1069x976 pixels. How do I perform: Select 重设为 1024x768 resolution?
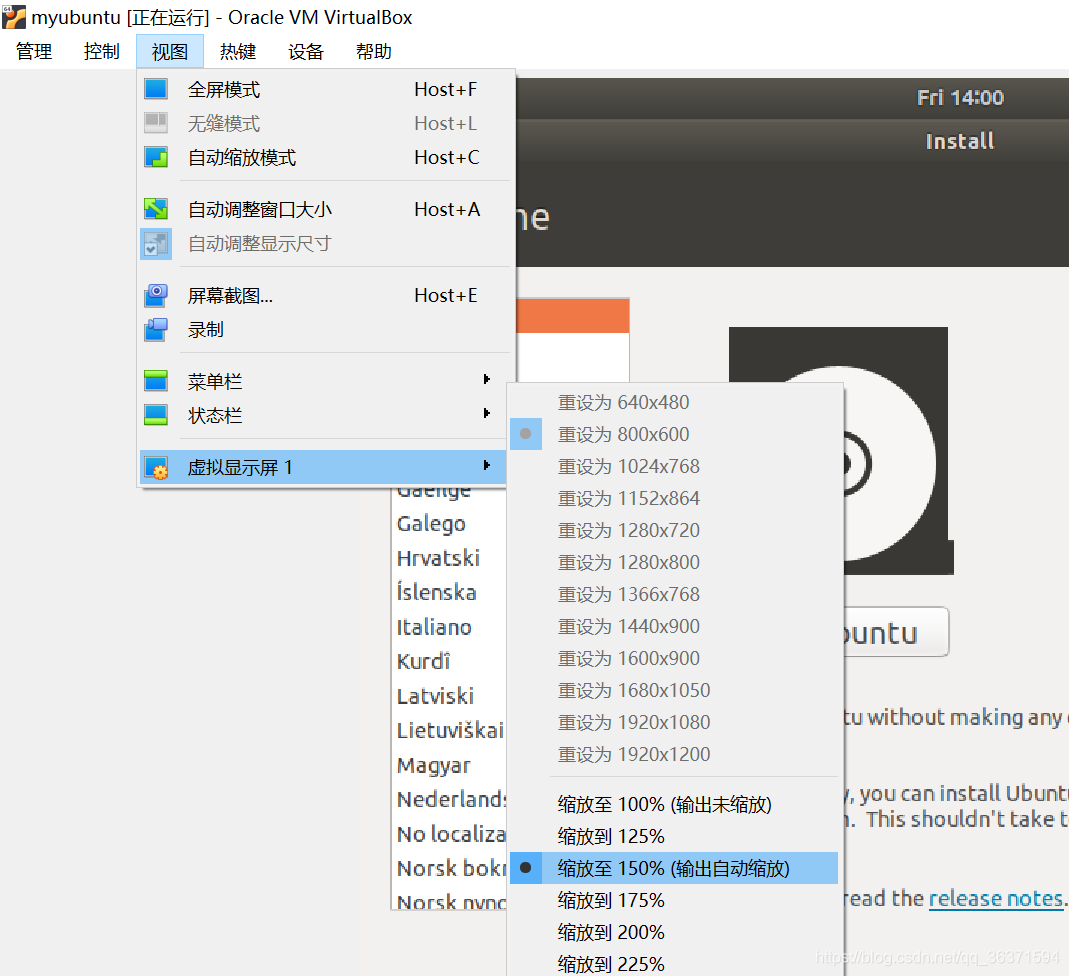(674, 466)
